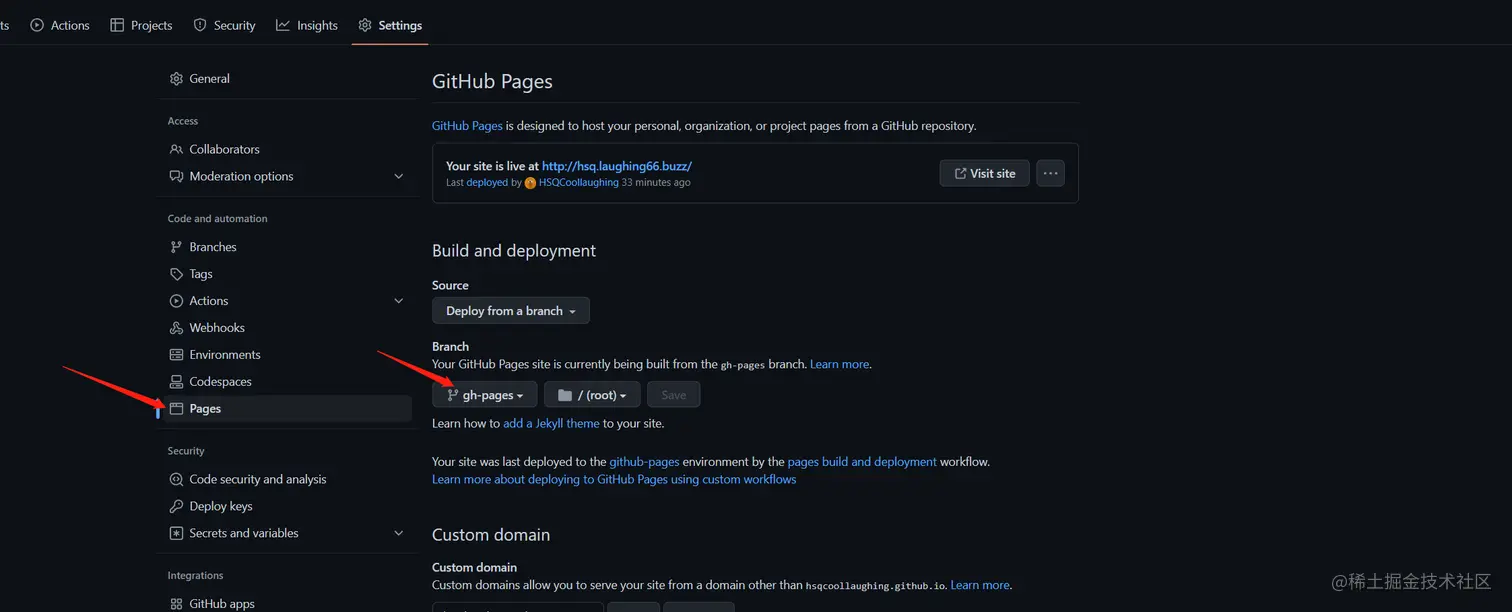Click the Visit site button
This screenshot has height=612, width=1512.
[x=984, y=173]
